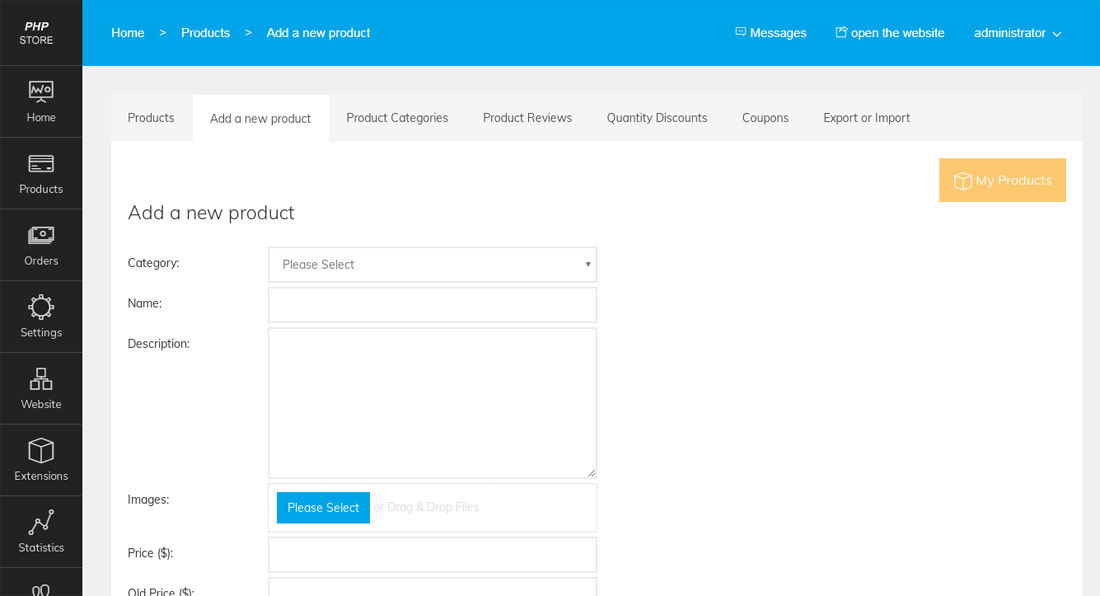
Task: Click the PHP STORE logo
Action: (x=38, y=30)
